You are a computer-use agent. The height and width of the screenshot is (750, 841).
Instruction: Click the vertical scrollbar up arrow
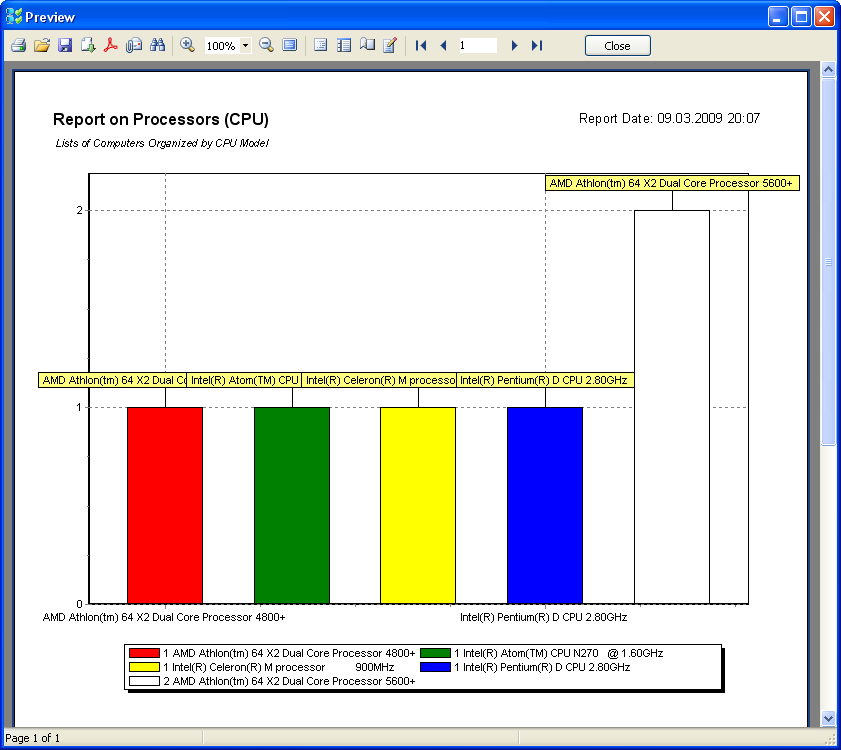828,70
